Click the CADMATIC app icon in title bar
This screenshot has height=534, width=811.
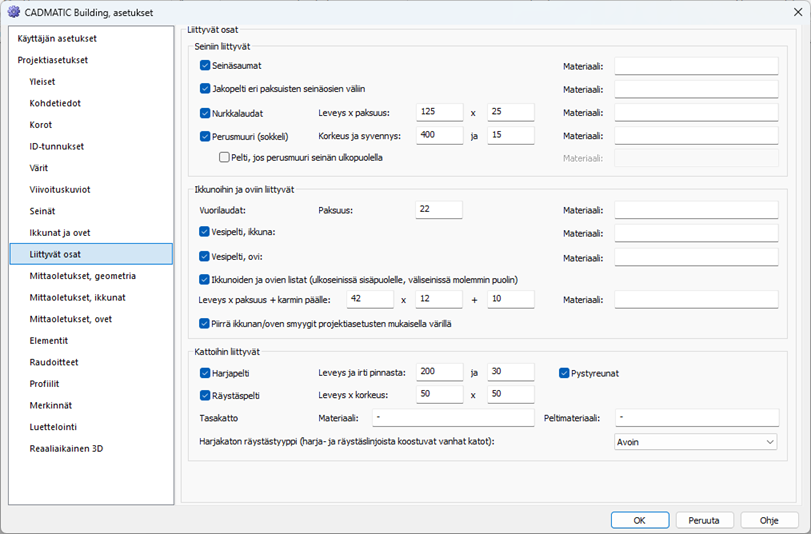tap(13, 12)
